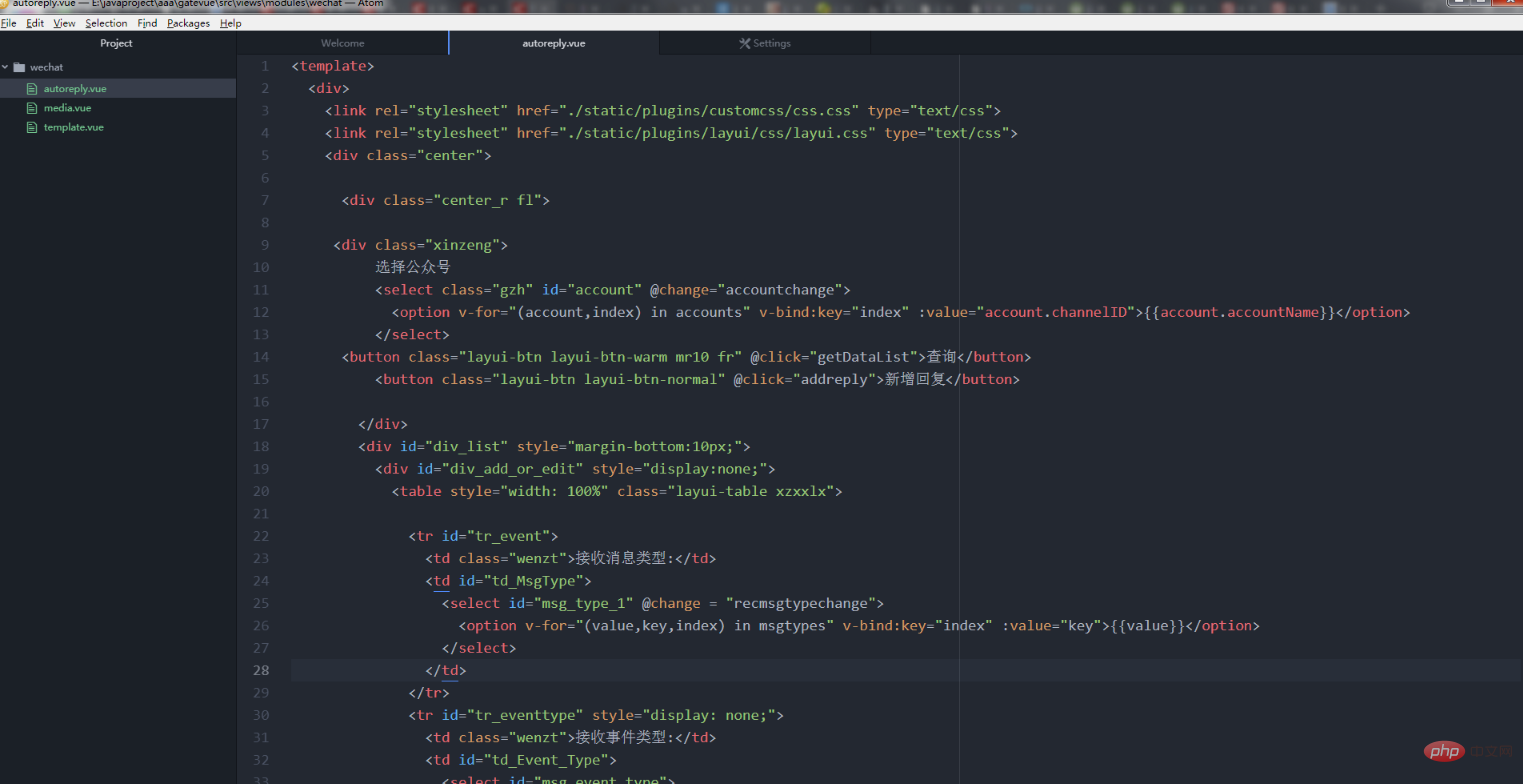Click the 选择公众号 text on line 10
1523x784 pixels.
[x=413, y=267]
